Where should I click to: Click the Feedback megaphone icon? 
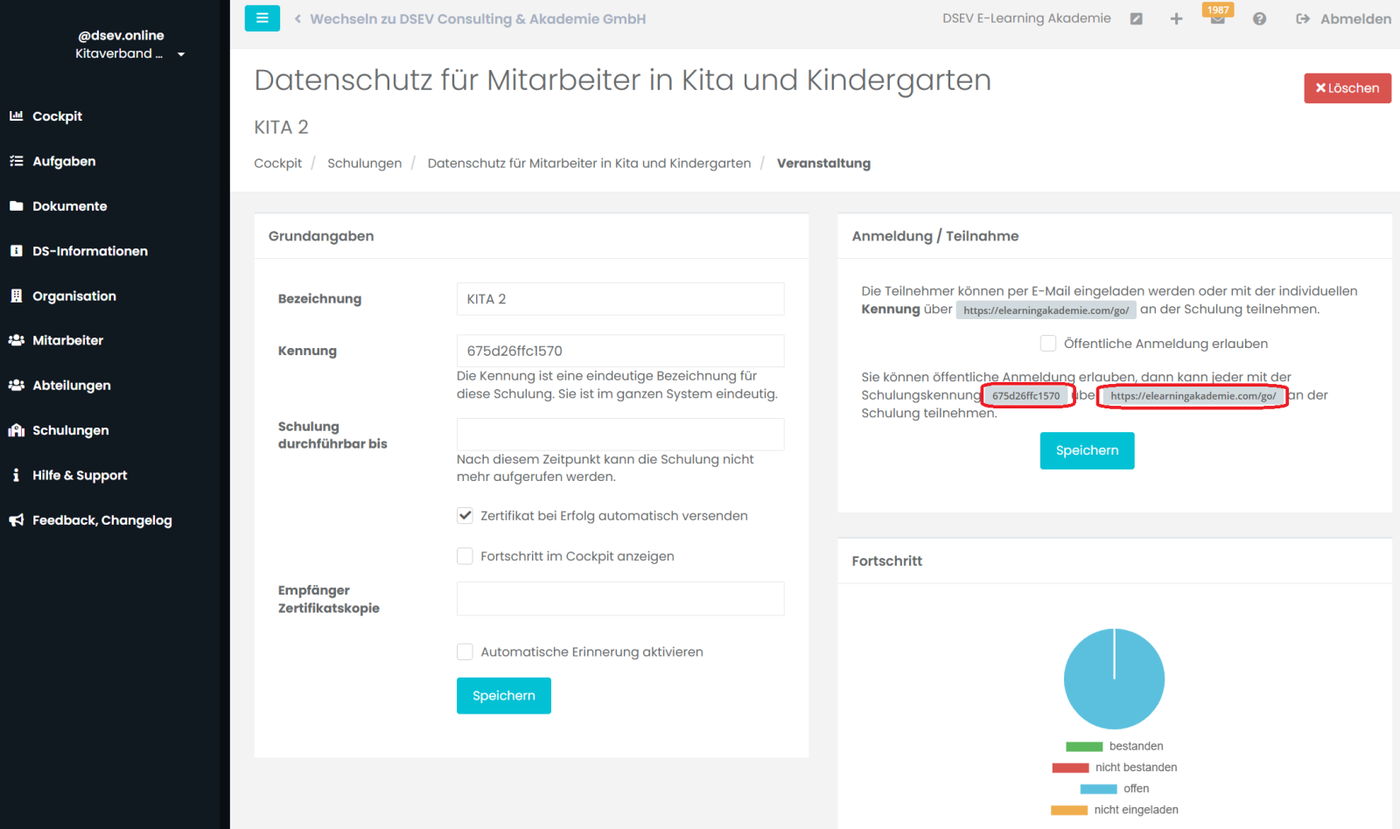point(16,520)
